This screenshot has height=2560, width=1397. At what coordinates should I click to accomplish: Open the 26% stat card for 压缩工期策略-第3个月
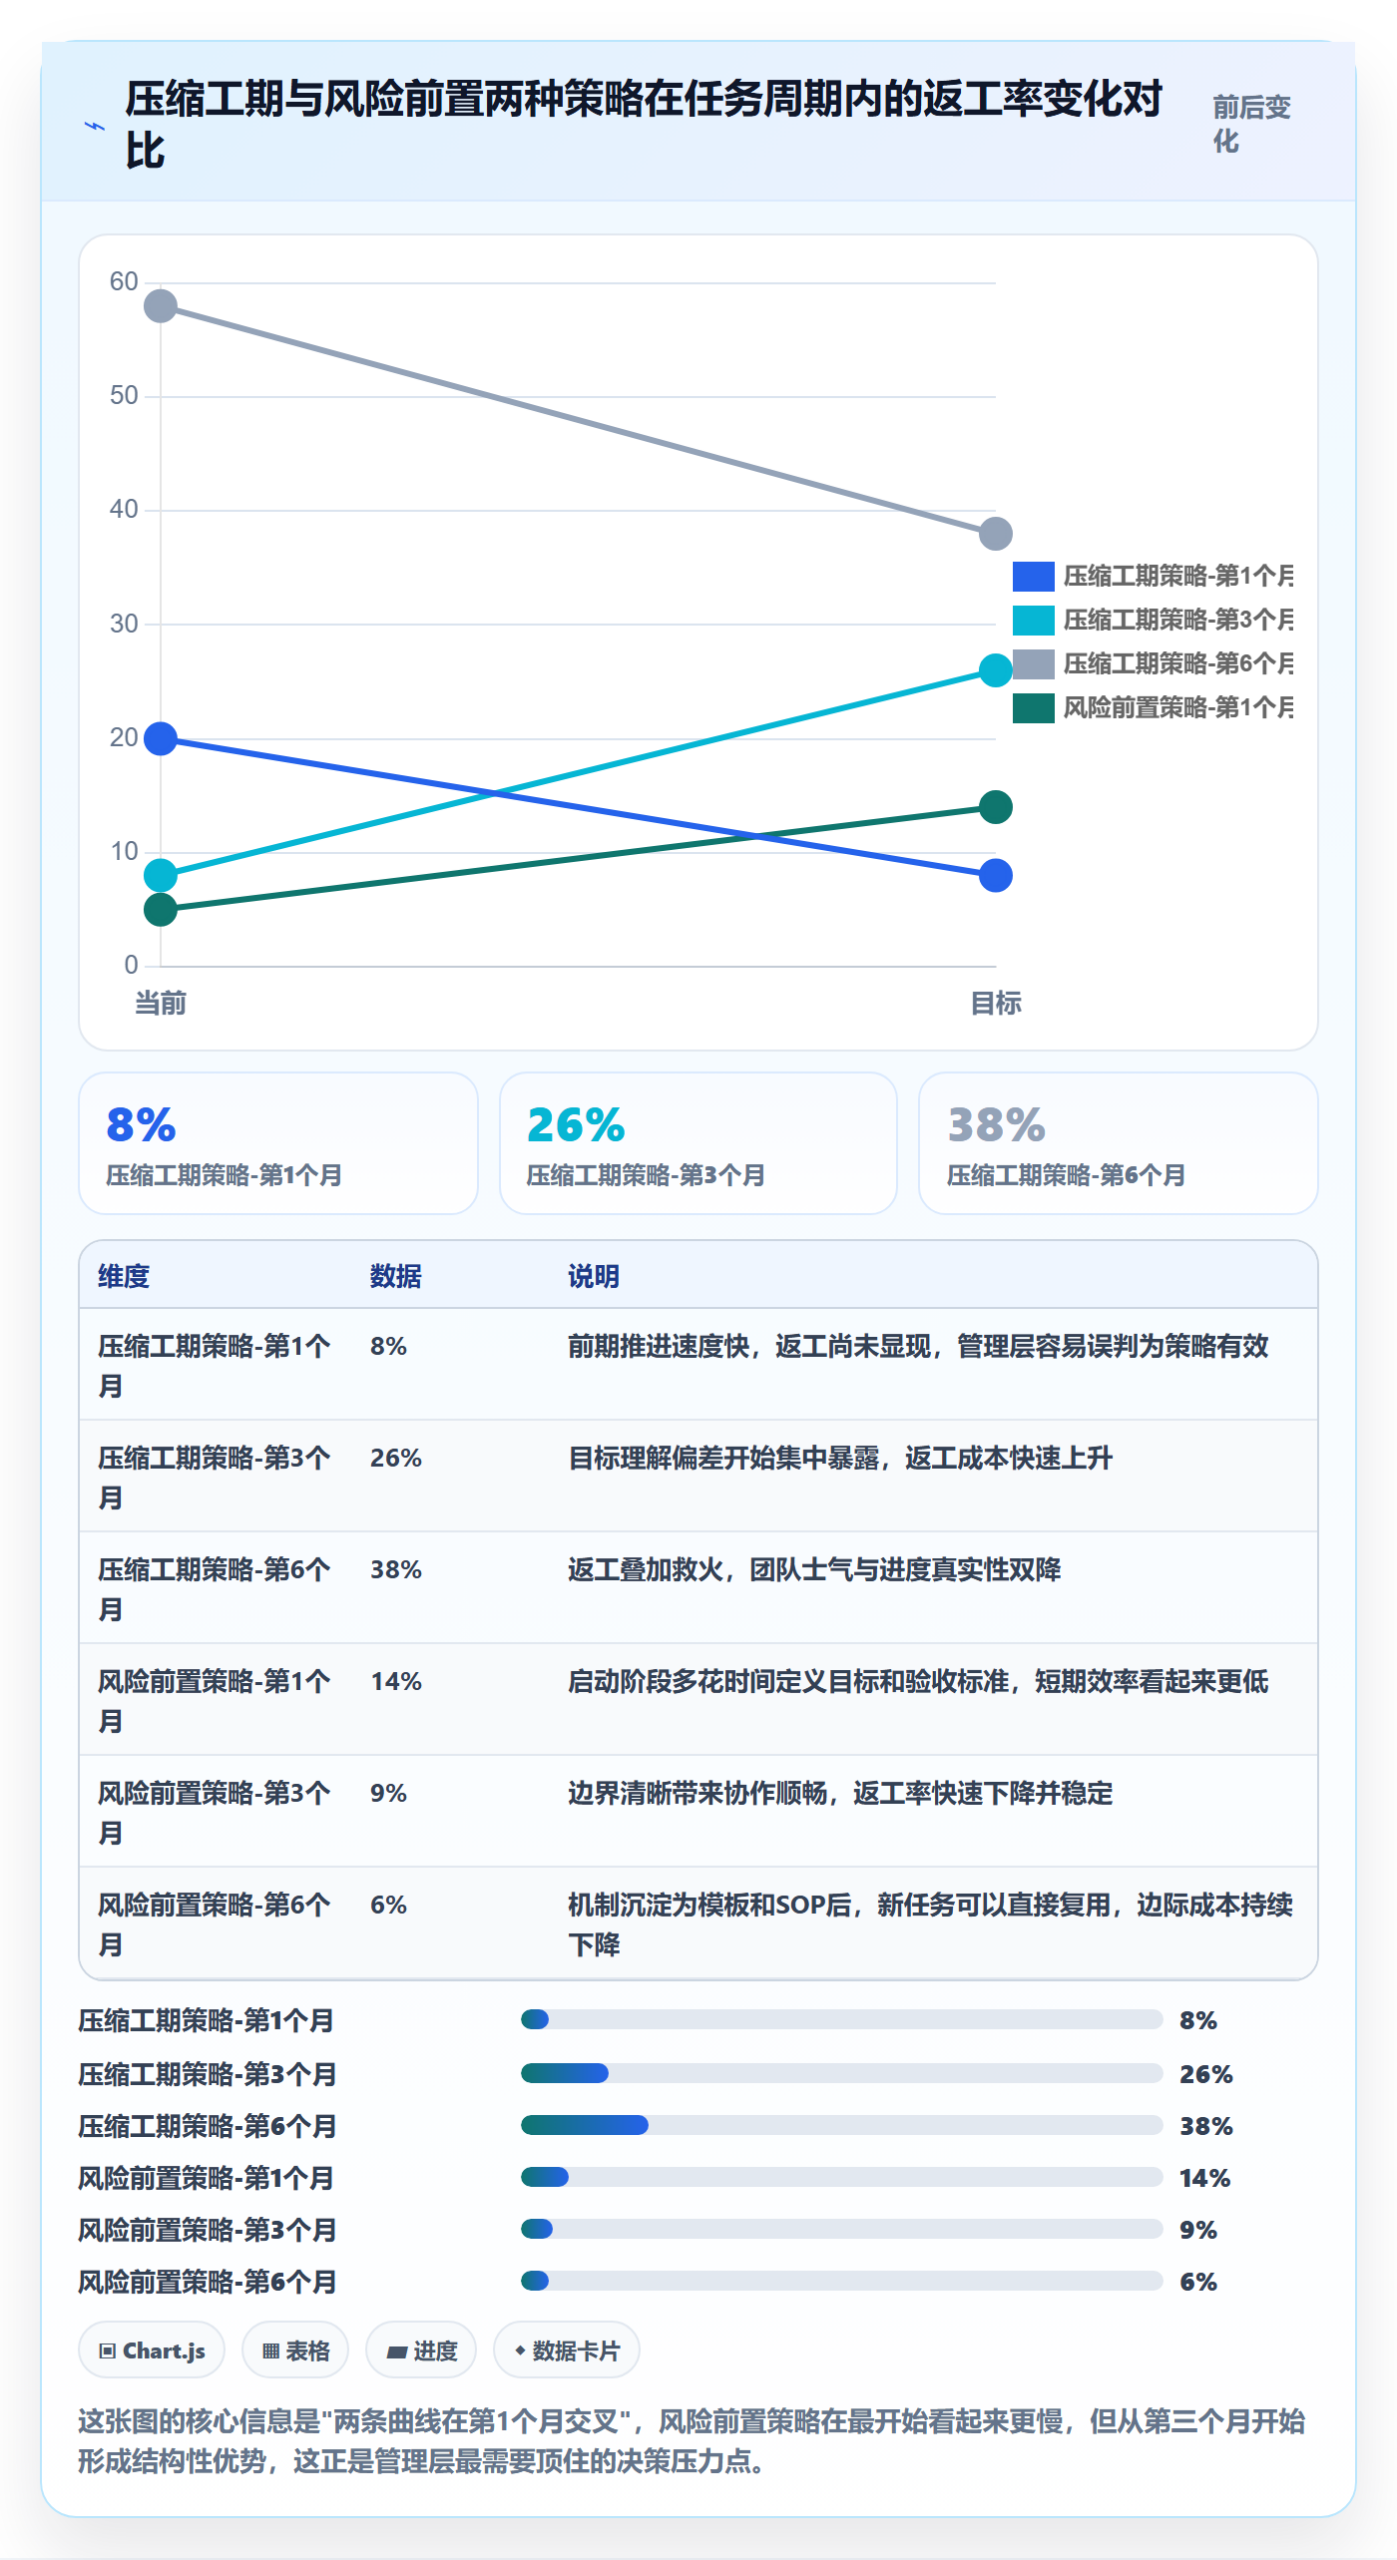click(x=698, y=1143)
